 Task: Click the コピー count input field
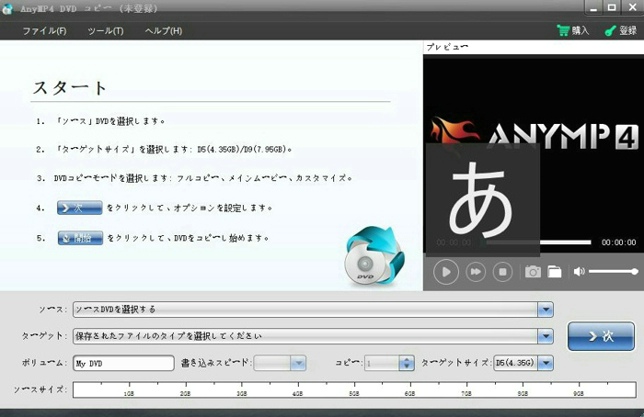[382, 363]
